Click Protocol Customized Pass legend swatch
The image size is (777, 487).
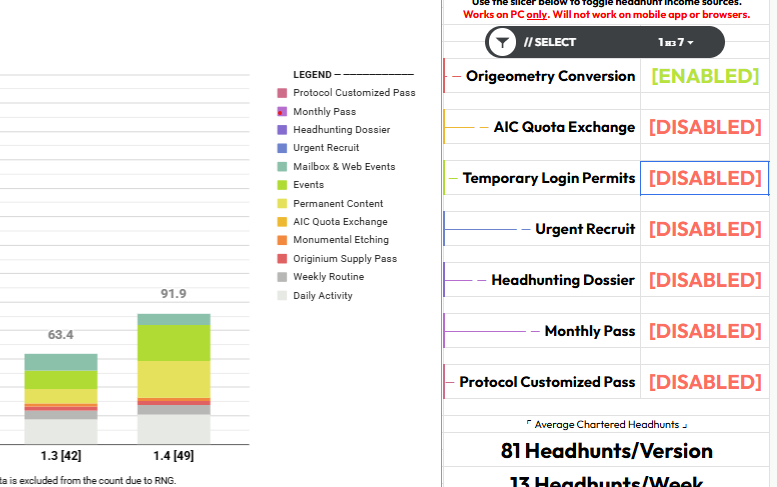click(x=282, y=93)
